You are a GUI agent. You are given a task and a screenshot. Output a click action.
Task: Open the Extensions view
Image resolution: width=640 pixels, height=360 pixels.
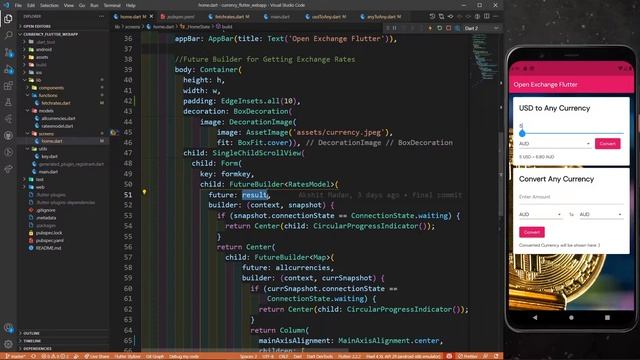(8, 86)
